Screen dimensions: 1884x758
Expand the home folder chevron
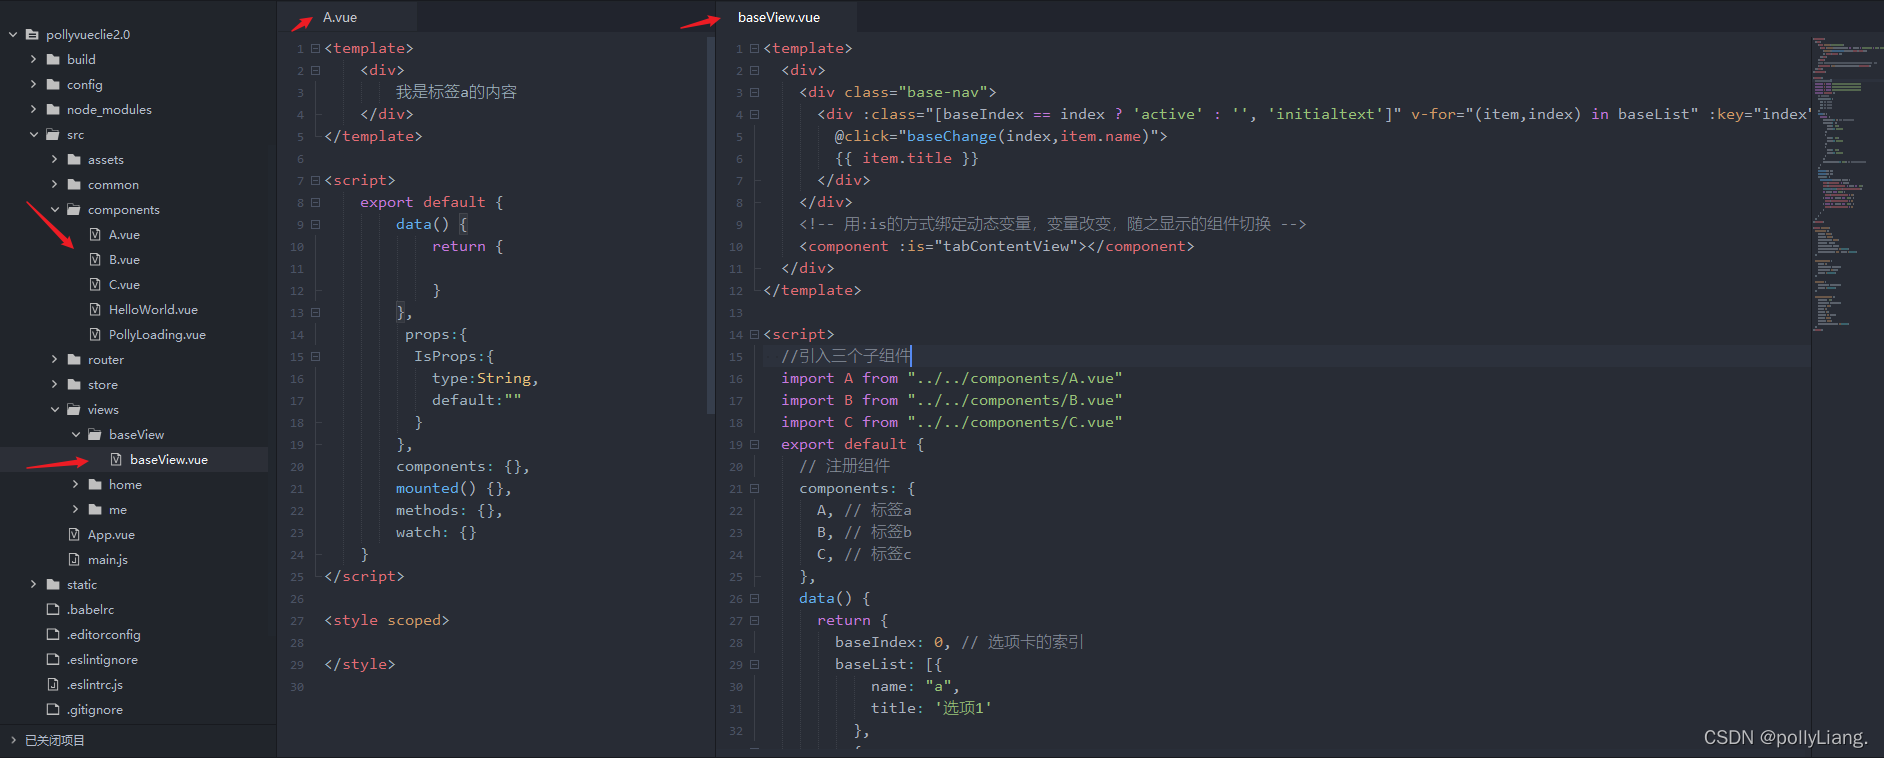pos(75,484)
